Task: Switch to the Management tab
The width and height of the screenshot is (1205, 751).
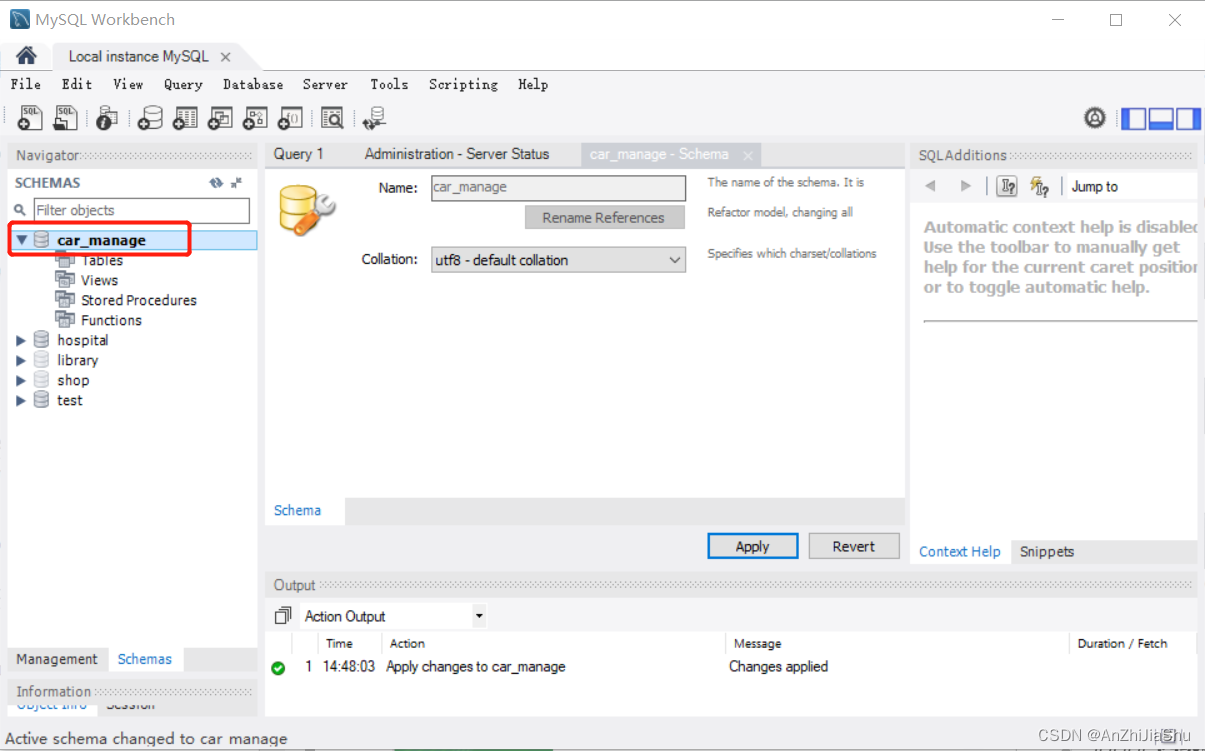Action: click(x=57, y=659)
